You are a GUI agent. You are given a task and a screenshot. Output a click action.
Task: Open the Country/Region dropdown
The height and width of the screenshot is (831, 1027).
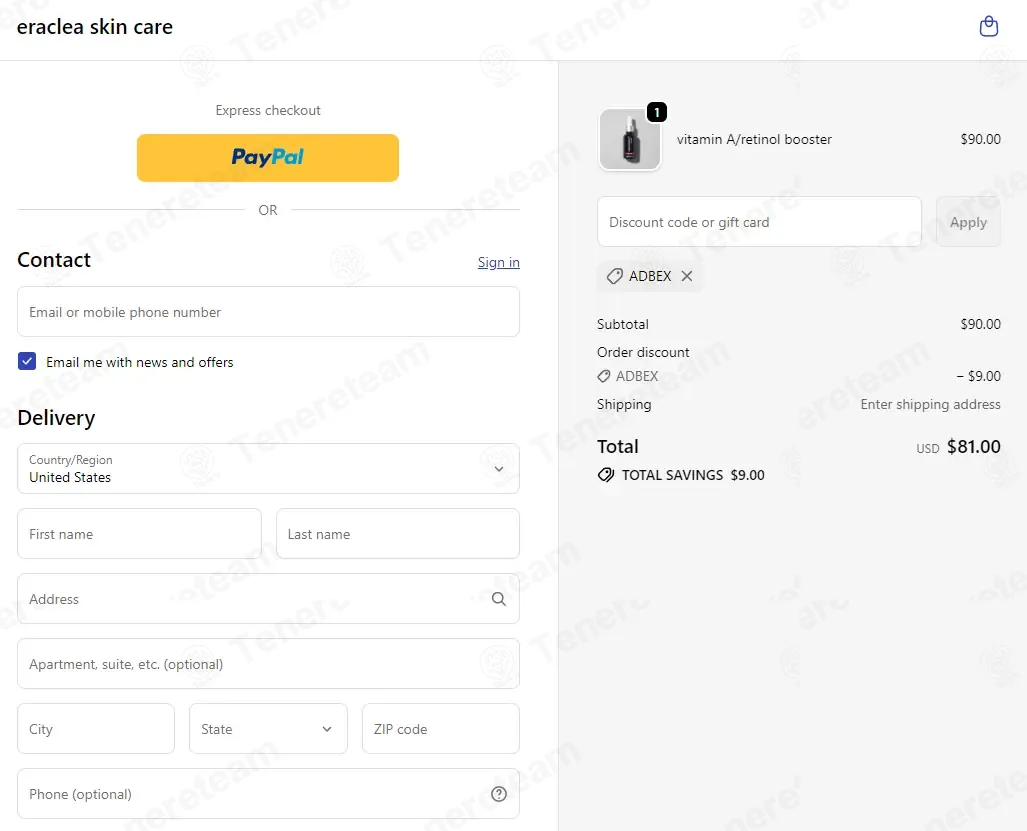tap(268, 469)
